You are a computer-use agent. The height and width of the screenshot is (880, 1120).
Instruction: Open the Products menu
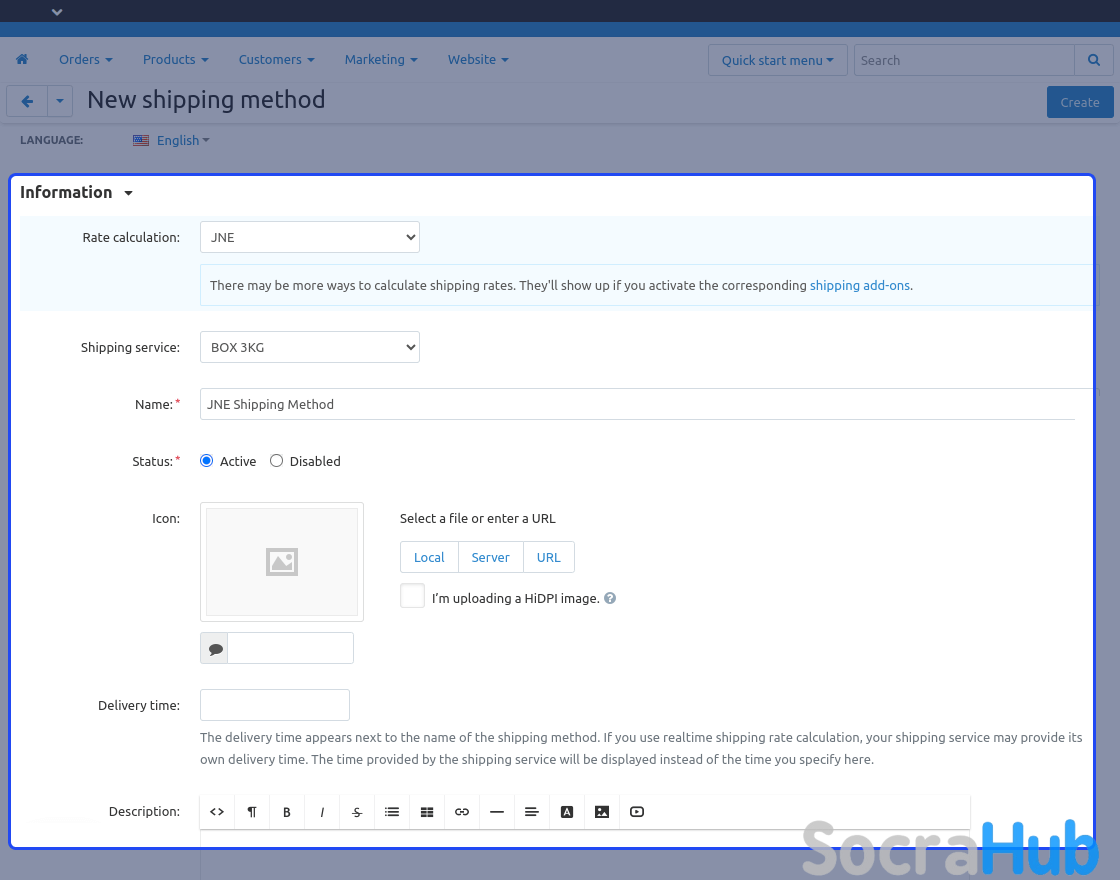tap(175, 60)
